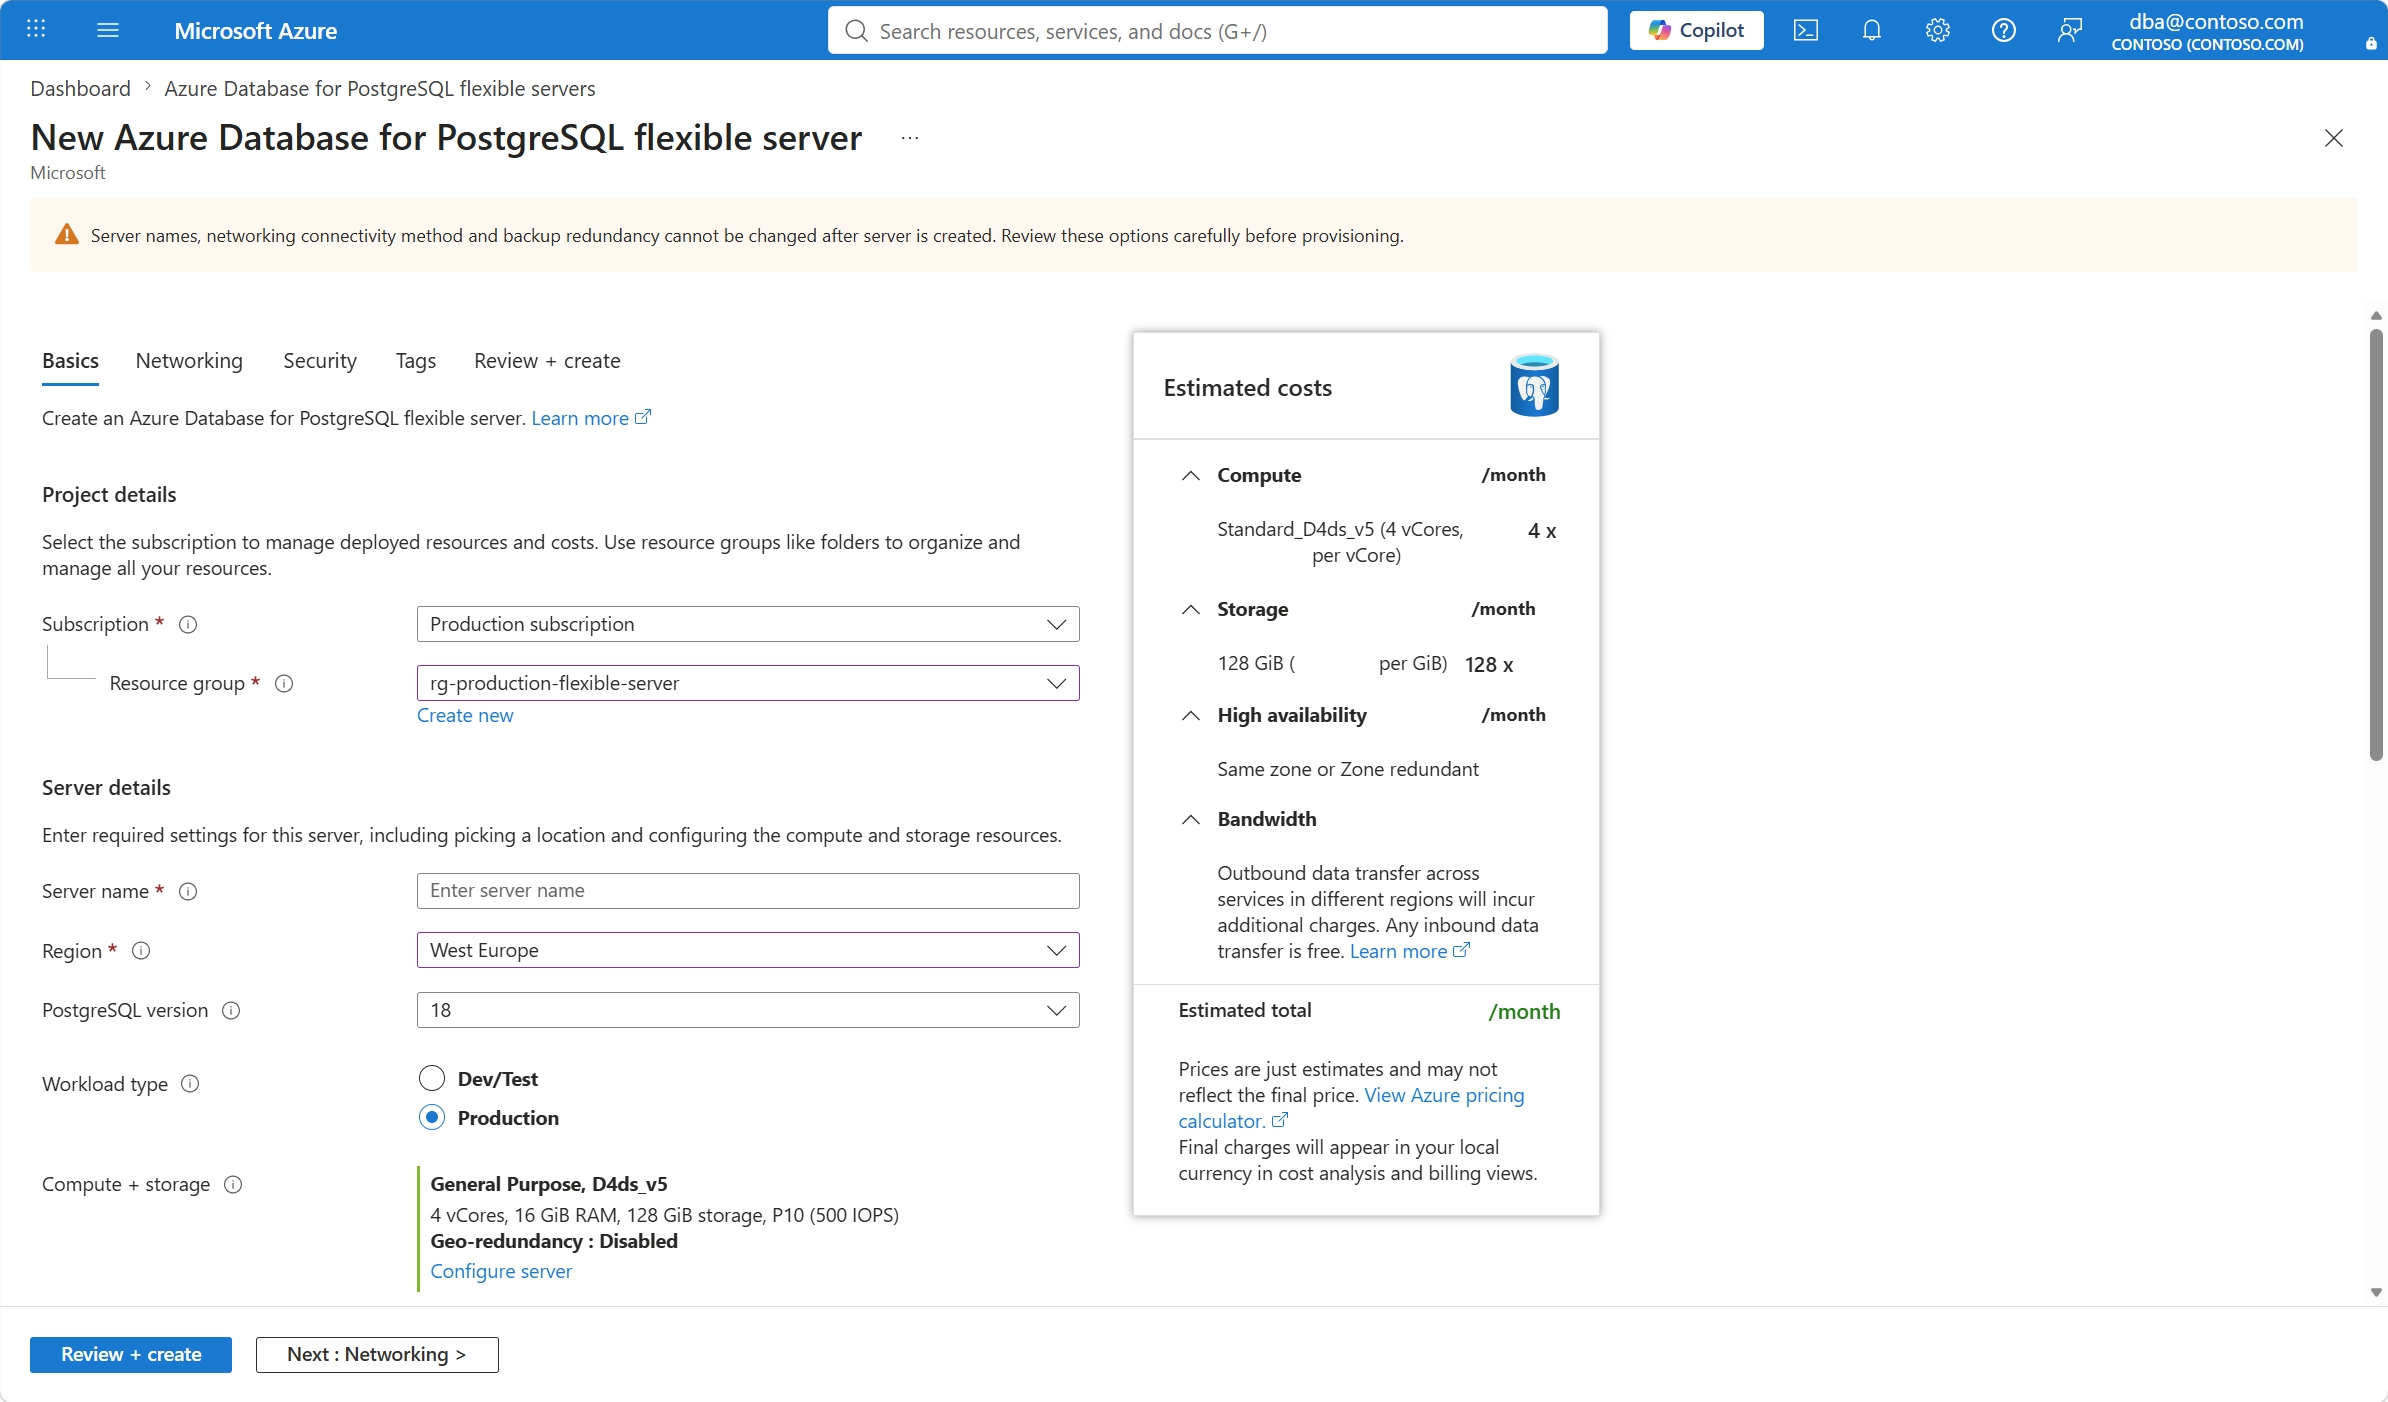This screenshot has width=2388, height=1402.
Task: Open the dba@contoso.com account menu
Action: 2208,31
